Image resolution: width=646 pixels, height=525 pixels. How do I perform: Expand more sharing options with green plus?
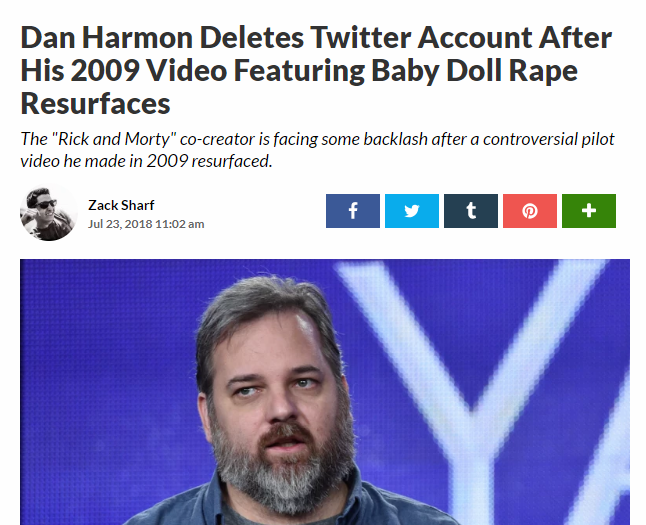588,211
